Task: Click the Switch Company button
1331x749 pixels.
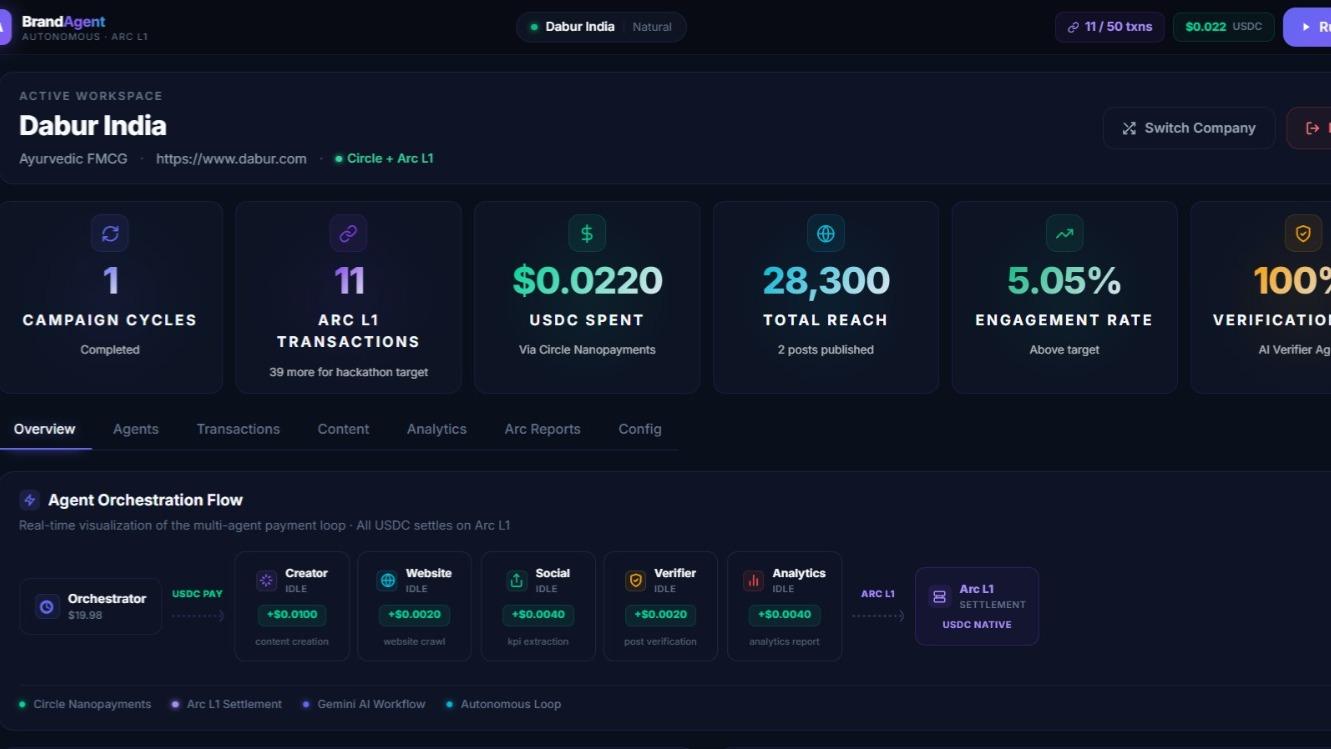Action: pos(1189,128)
